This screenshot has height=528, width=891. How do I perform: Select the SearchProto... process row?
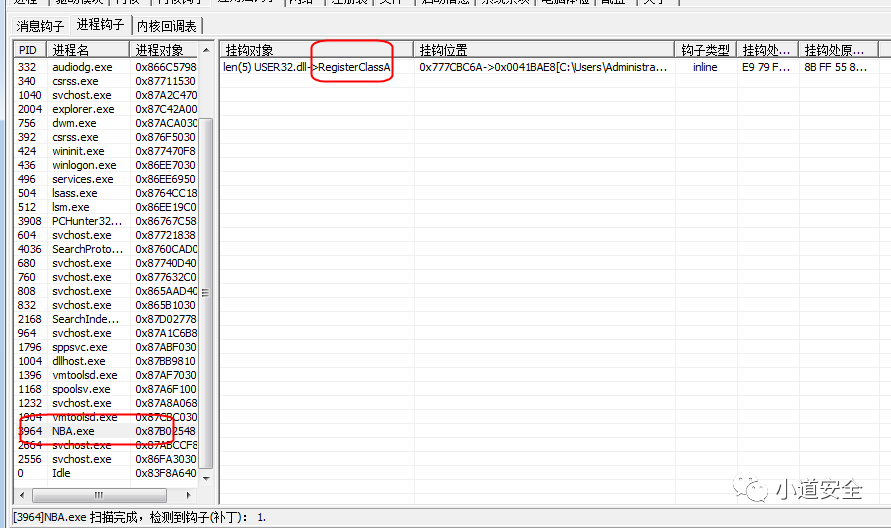(x=106, y=249)
